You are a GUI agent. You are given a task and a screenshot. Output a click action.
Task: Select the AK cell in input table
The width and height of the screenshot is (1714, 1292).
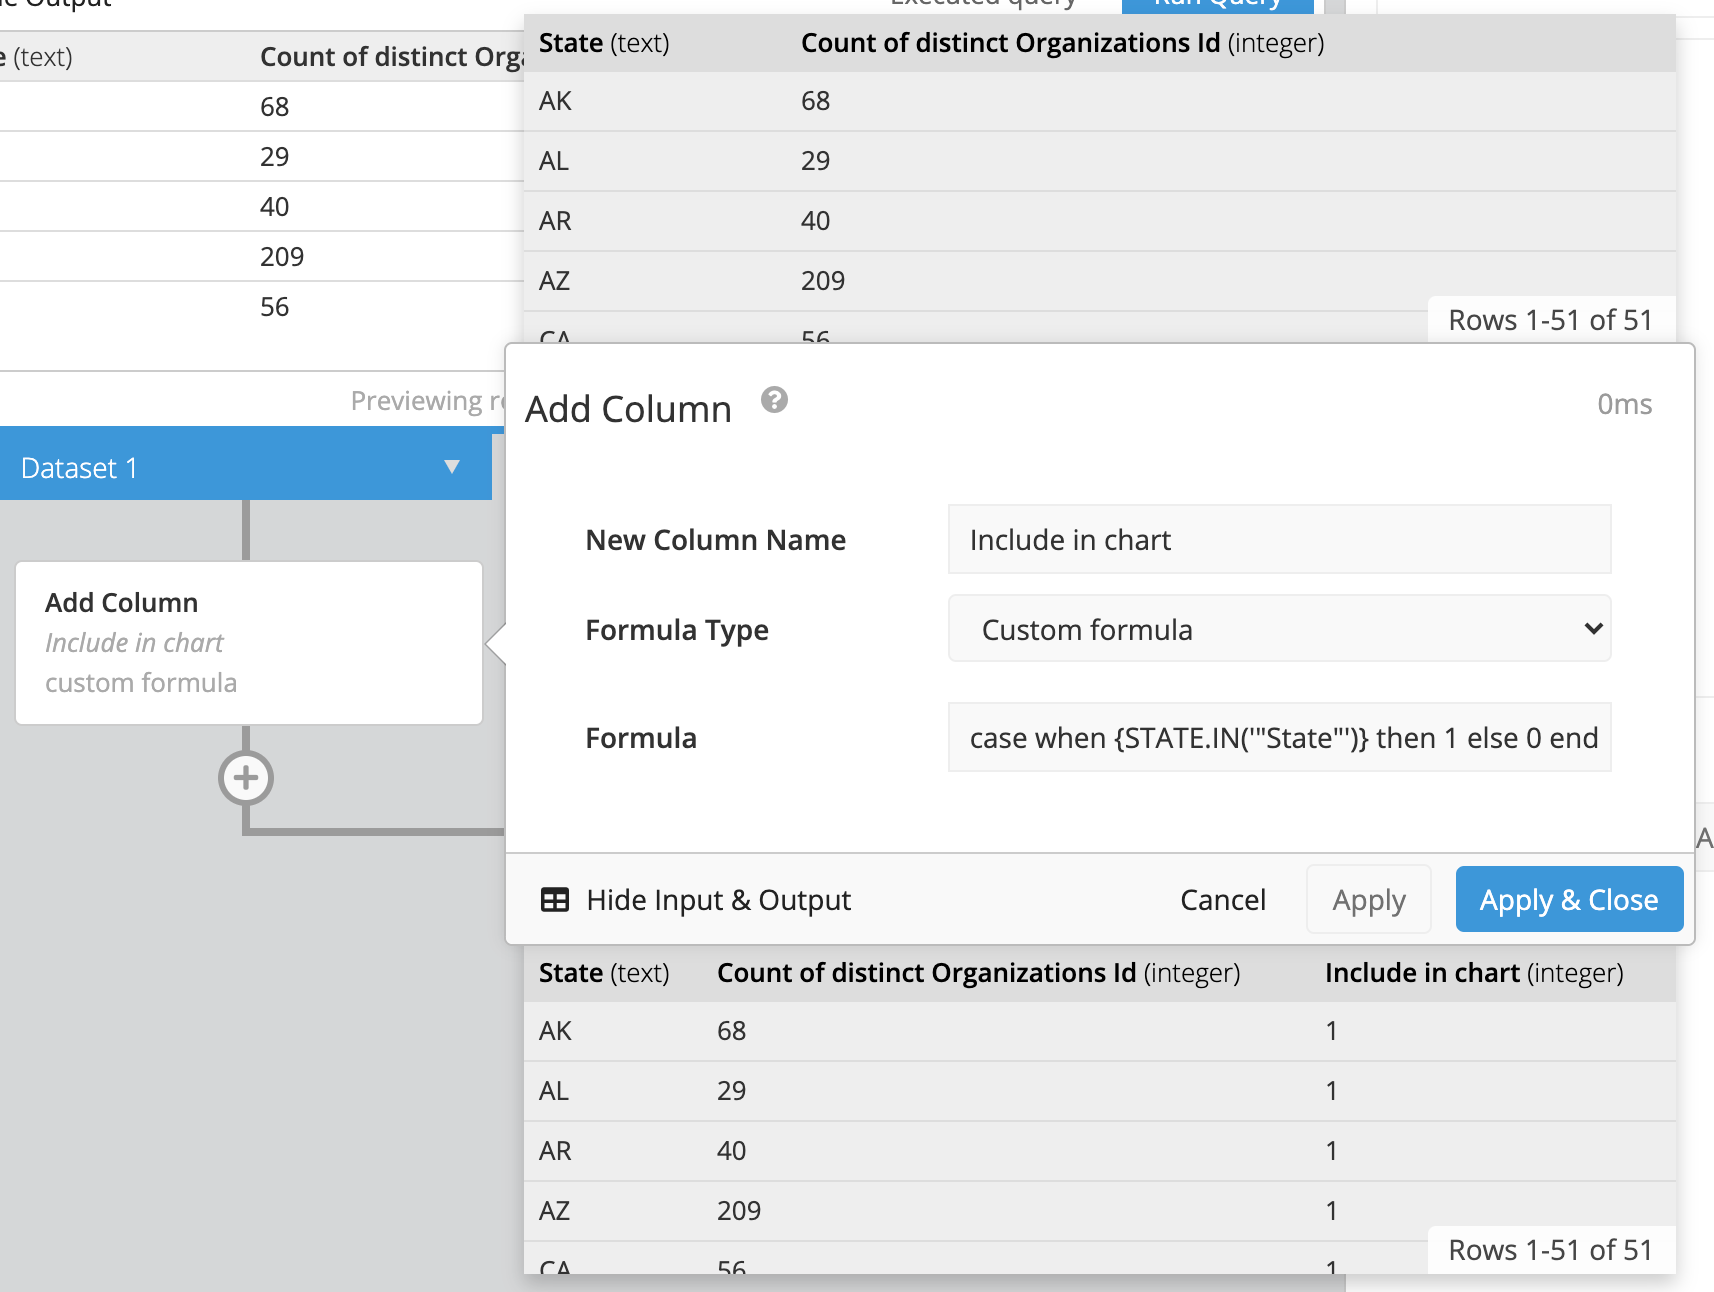(x=555, y=101)
